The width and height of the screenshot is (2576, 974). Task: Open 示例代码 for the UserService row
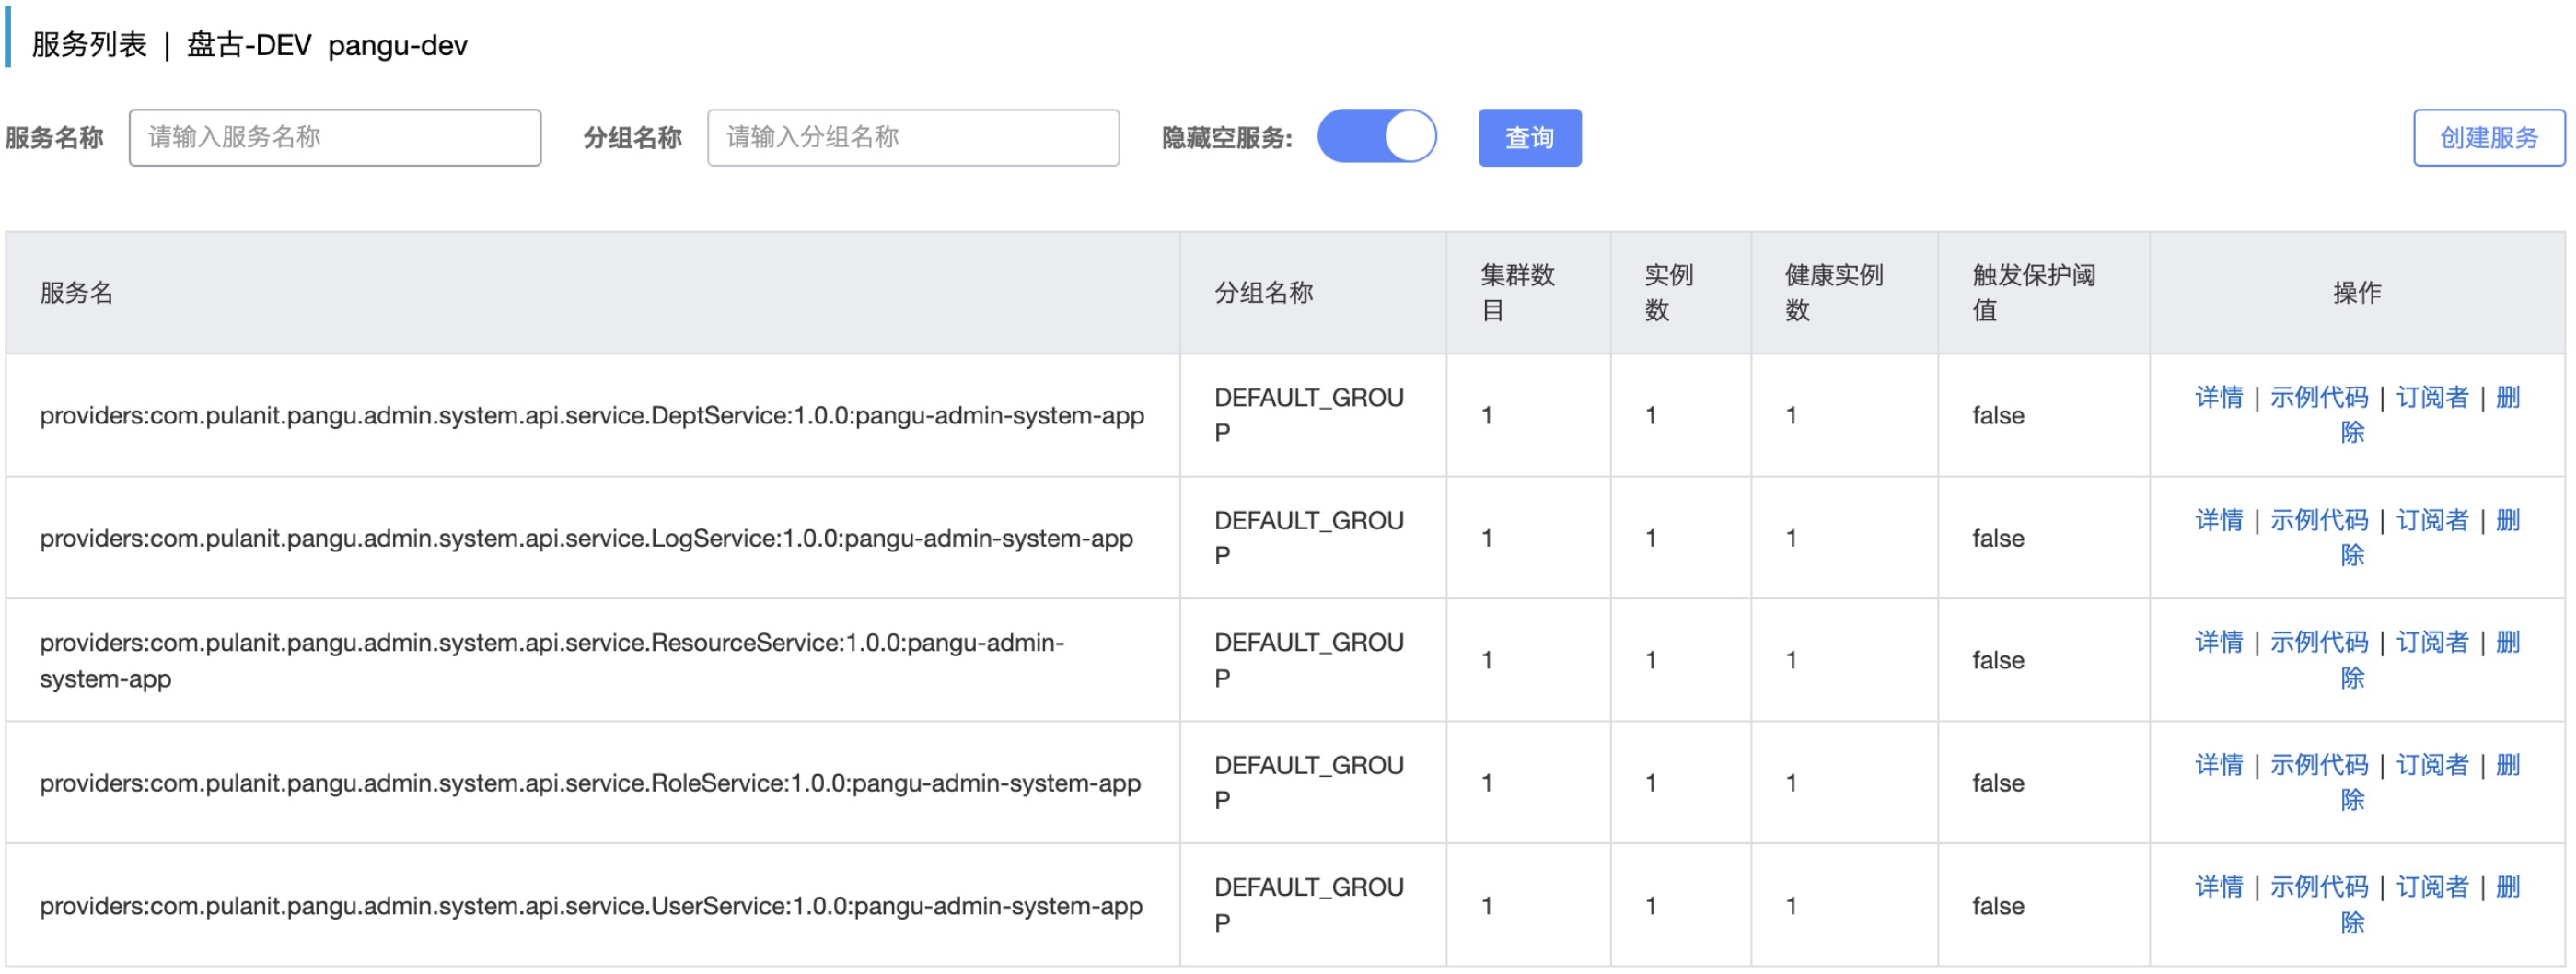[x=2318, y=888]
